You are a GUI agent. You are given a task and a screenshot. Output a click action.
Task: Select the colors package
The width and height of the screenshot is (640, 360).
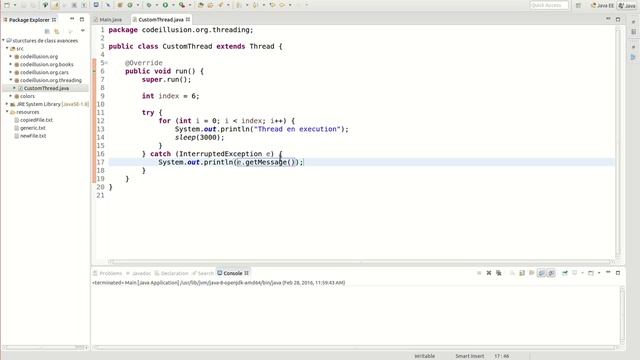pyautogui.click(x=27, y=96)
